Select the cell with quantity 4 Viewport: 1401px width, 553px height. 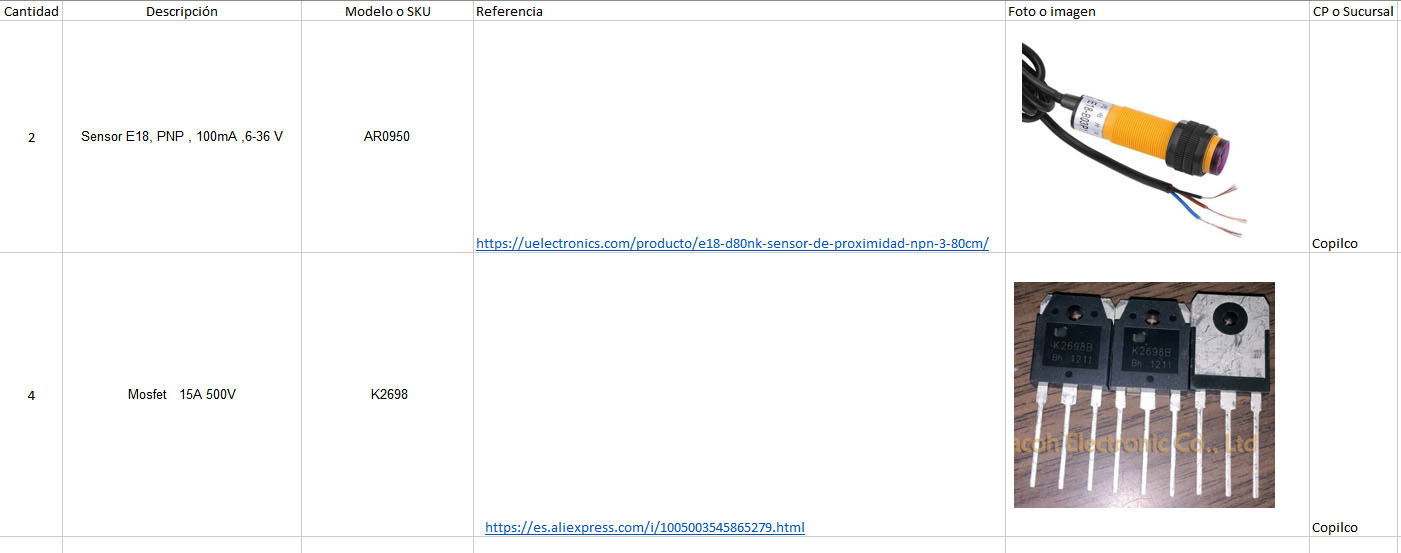pyautogui.click(x=31, y=395)
